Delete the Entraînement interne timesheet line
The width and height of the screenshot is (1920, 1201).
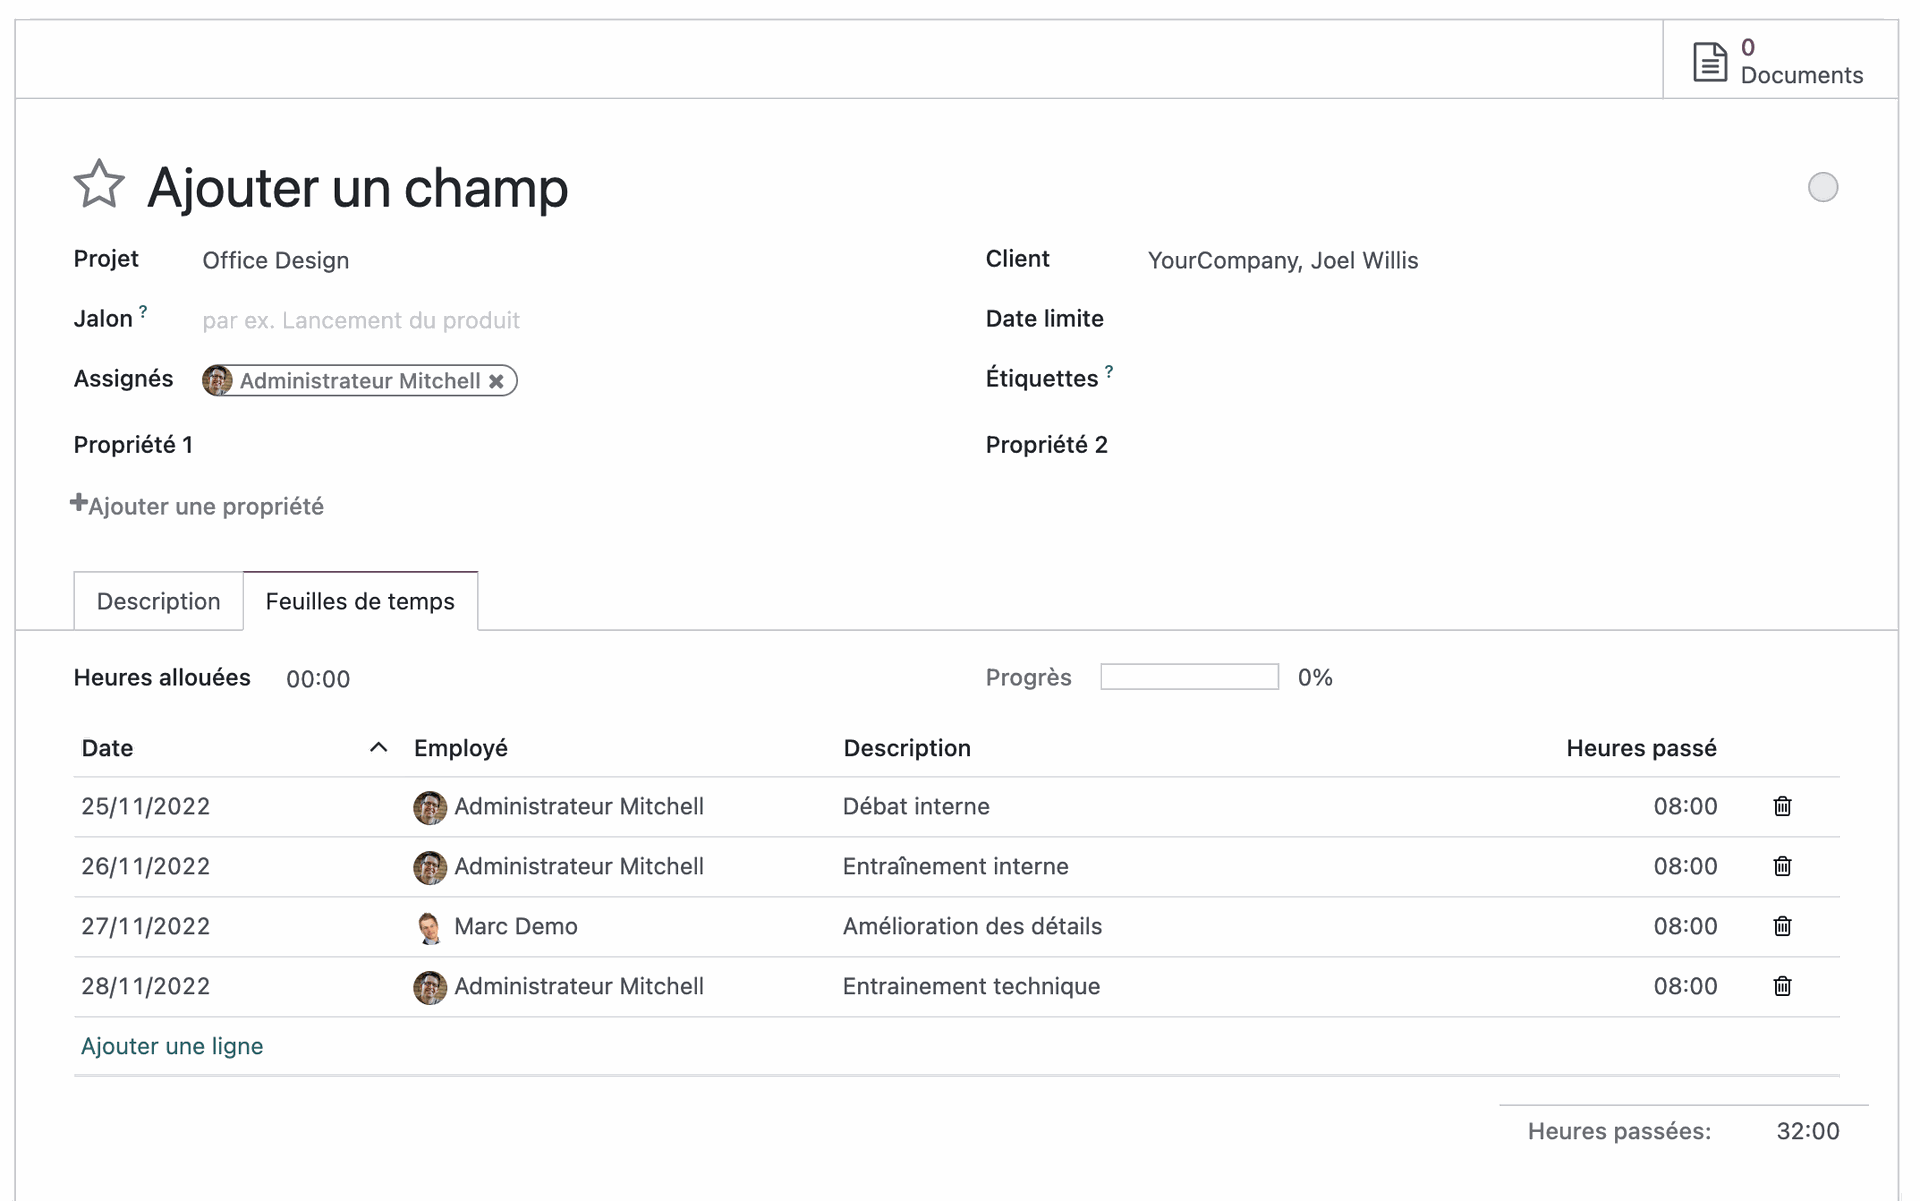click(x=1782, y=866)
